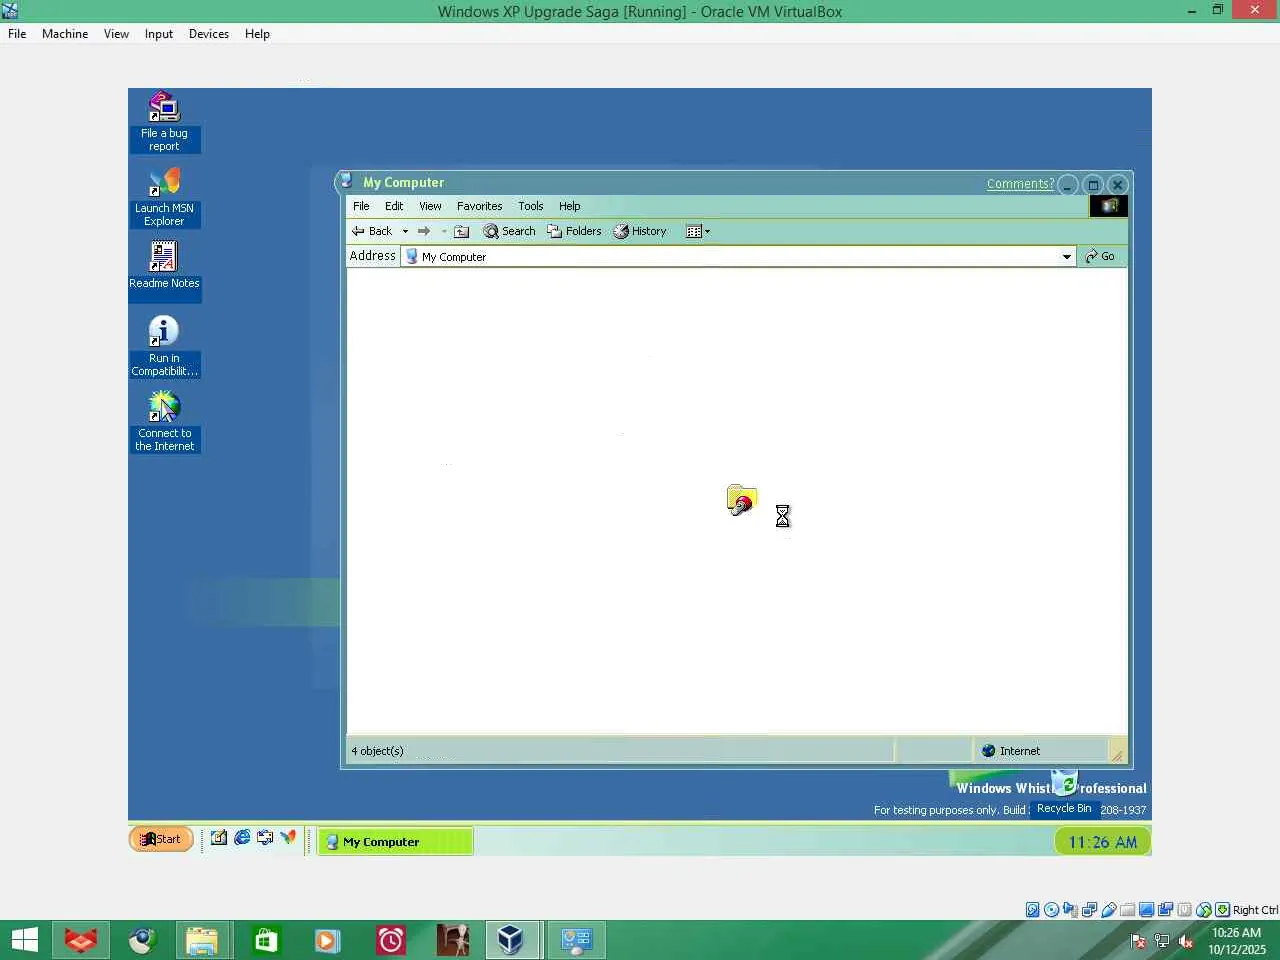Show the Folders pane
The width and height of the screenshot is (1280, 960).
pyautogui.click(x=574, y=231)
